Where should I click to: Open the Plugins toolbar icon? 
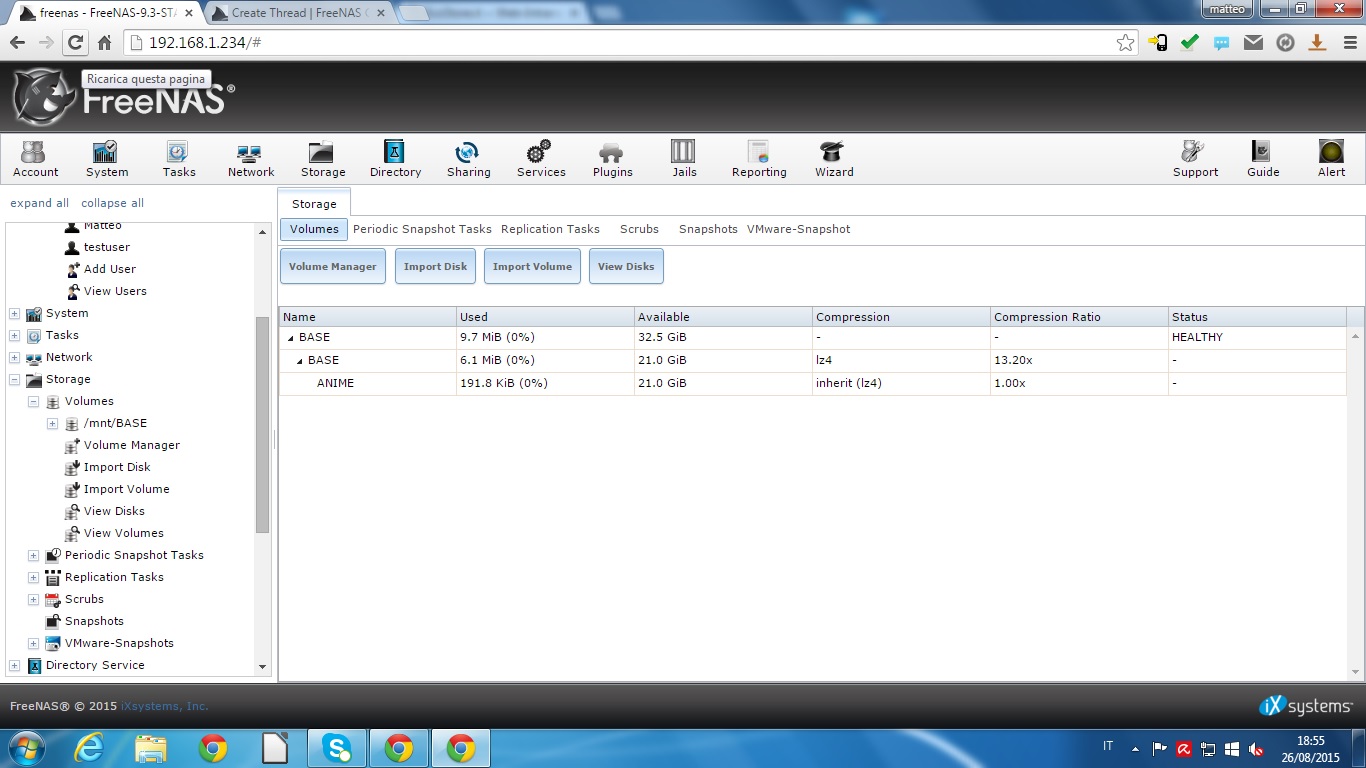coord(612,158)
